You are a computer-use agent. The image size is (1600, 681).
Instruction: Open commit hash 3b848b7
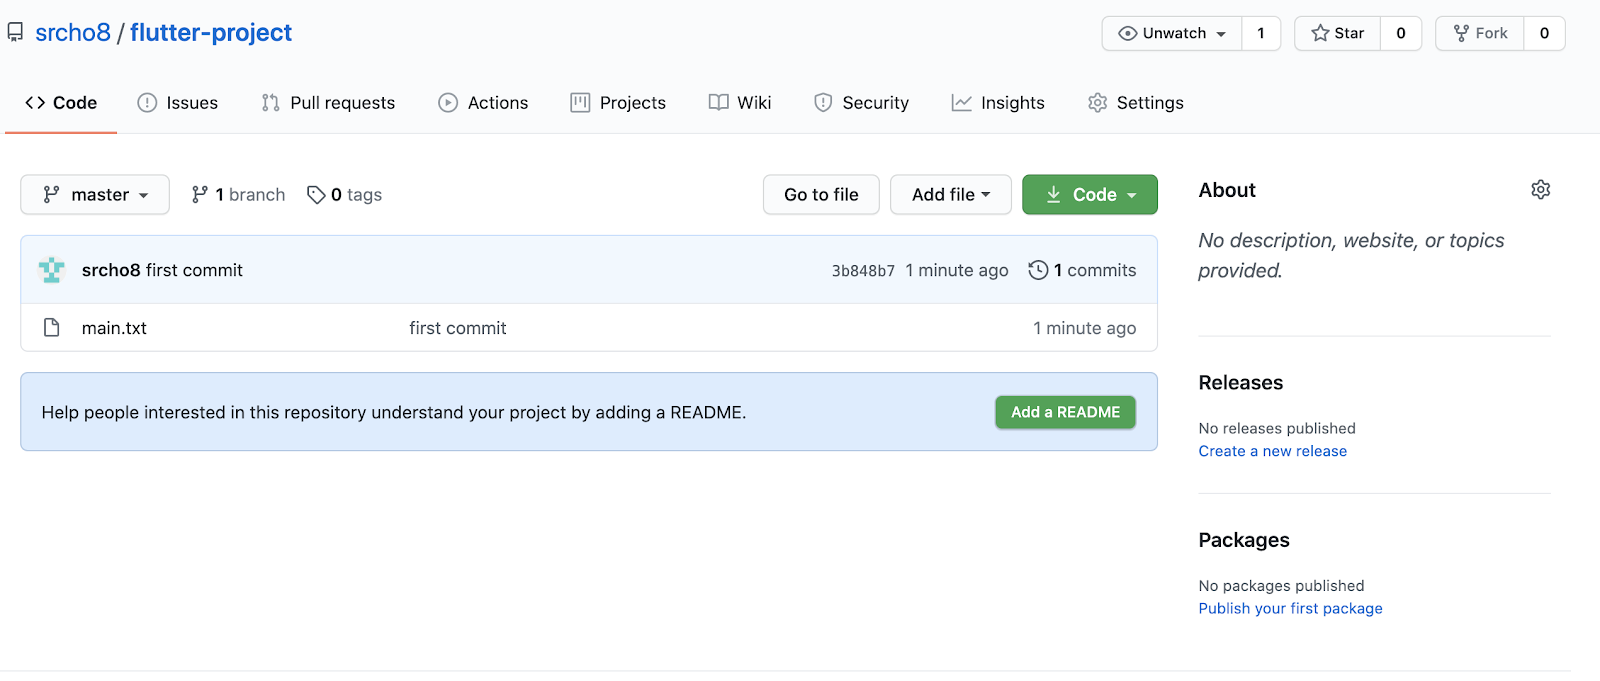pos(863,270)
